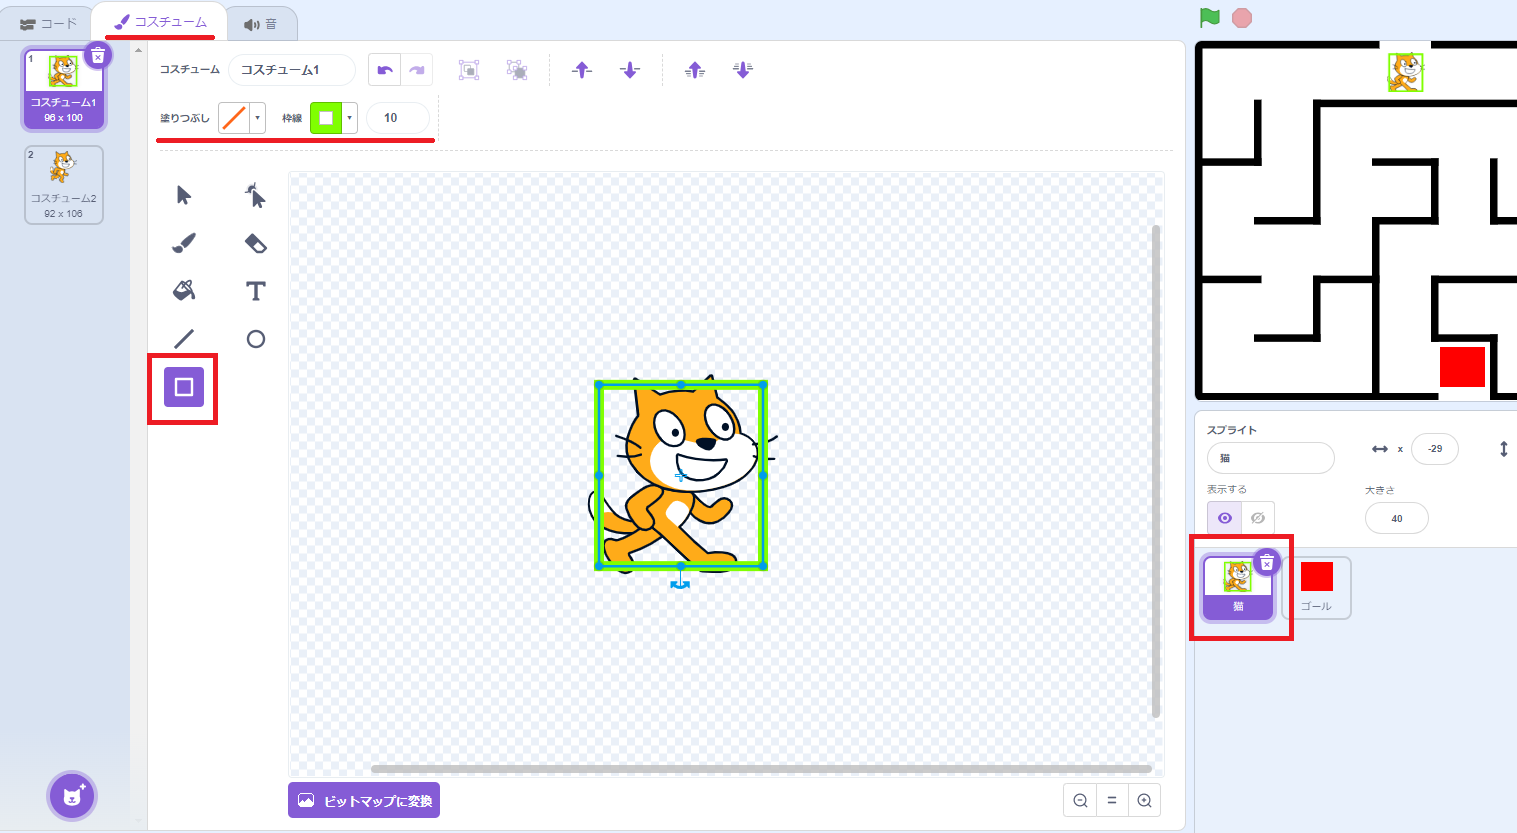The height and width of the screenshot is (833, 1517).
Task: Select the Text tool
Action: tap(255, 291)
